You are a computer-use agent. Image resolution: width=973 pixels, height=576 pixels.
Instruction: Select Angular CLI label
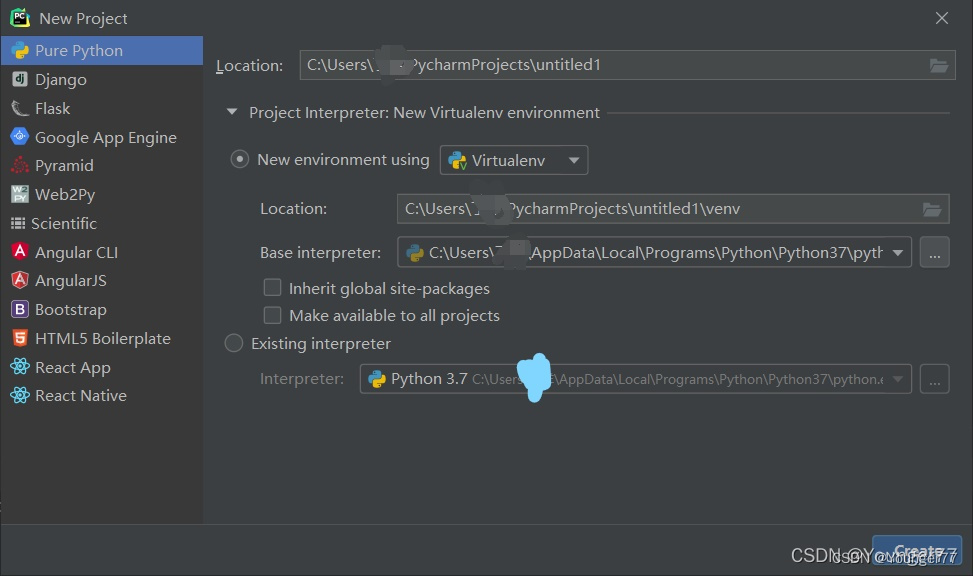tap(76, 253)
